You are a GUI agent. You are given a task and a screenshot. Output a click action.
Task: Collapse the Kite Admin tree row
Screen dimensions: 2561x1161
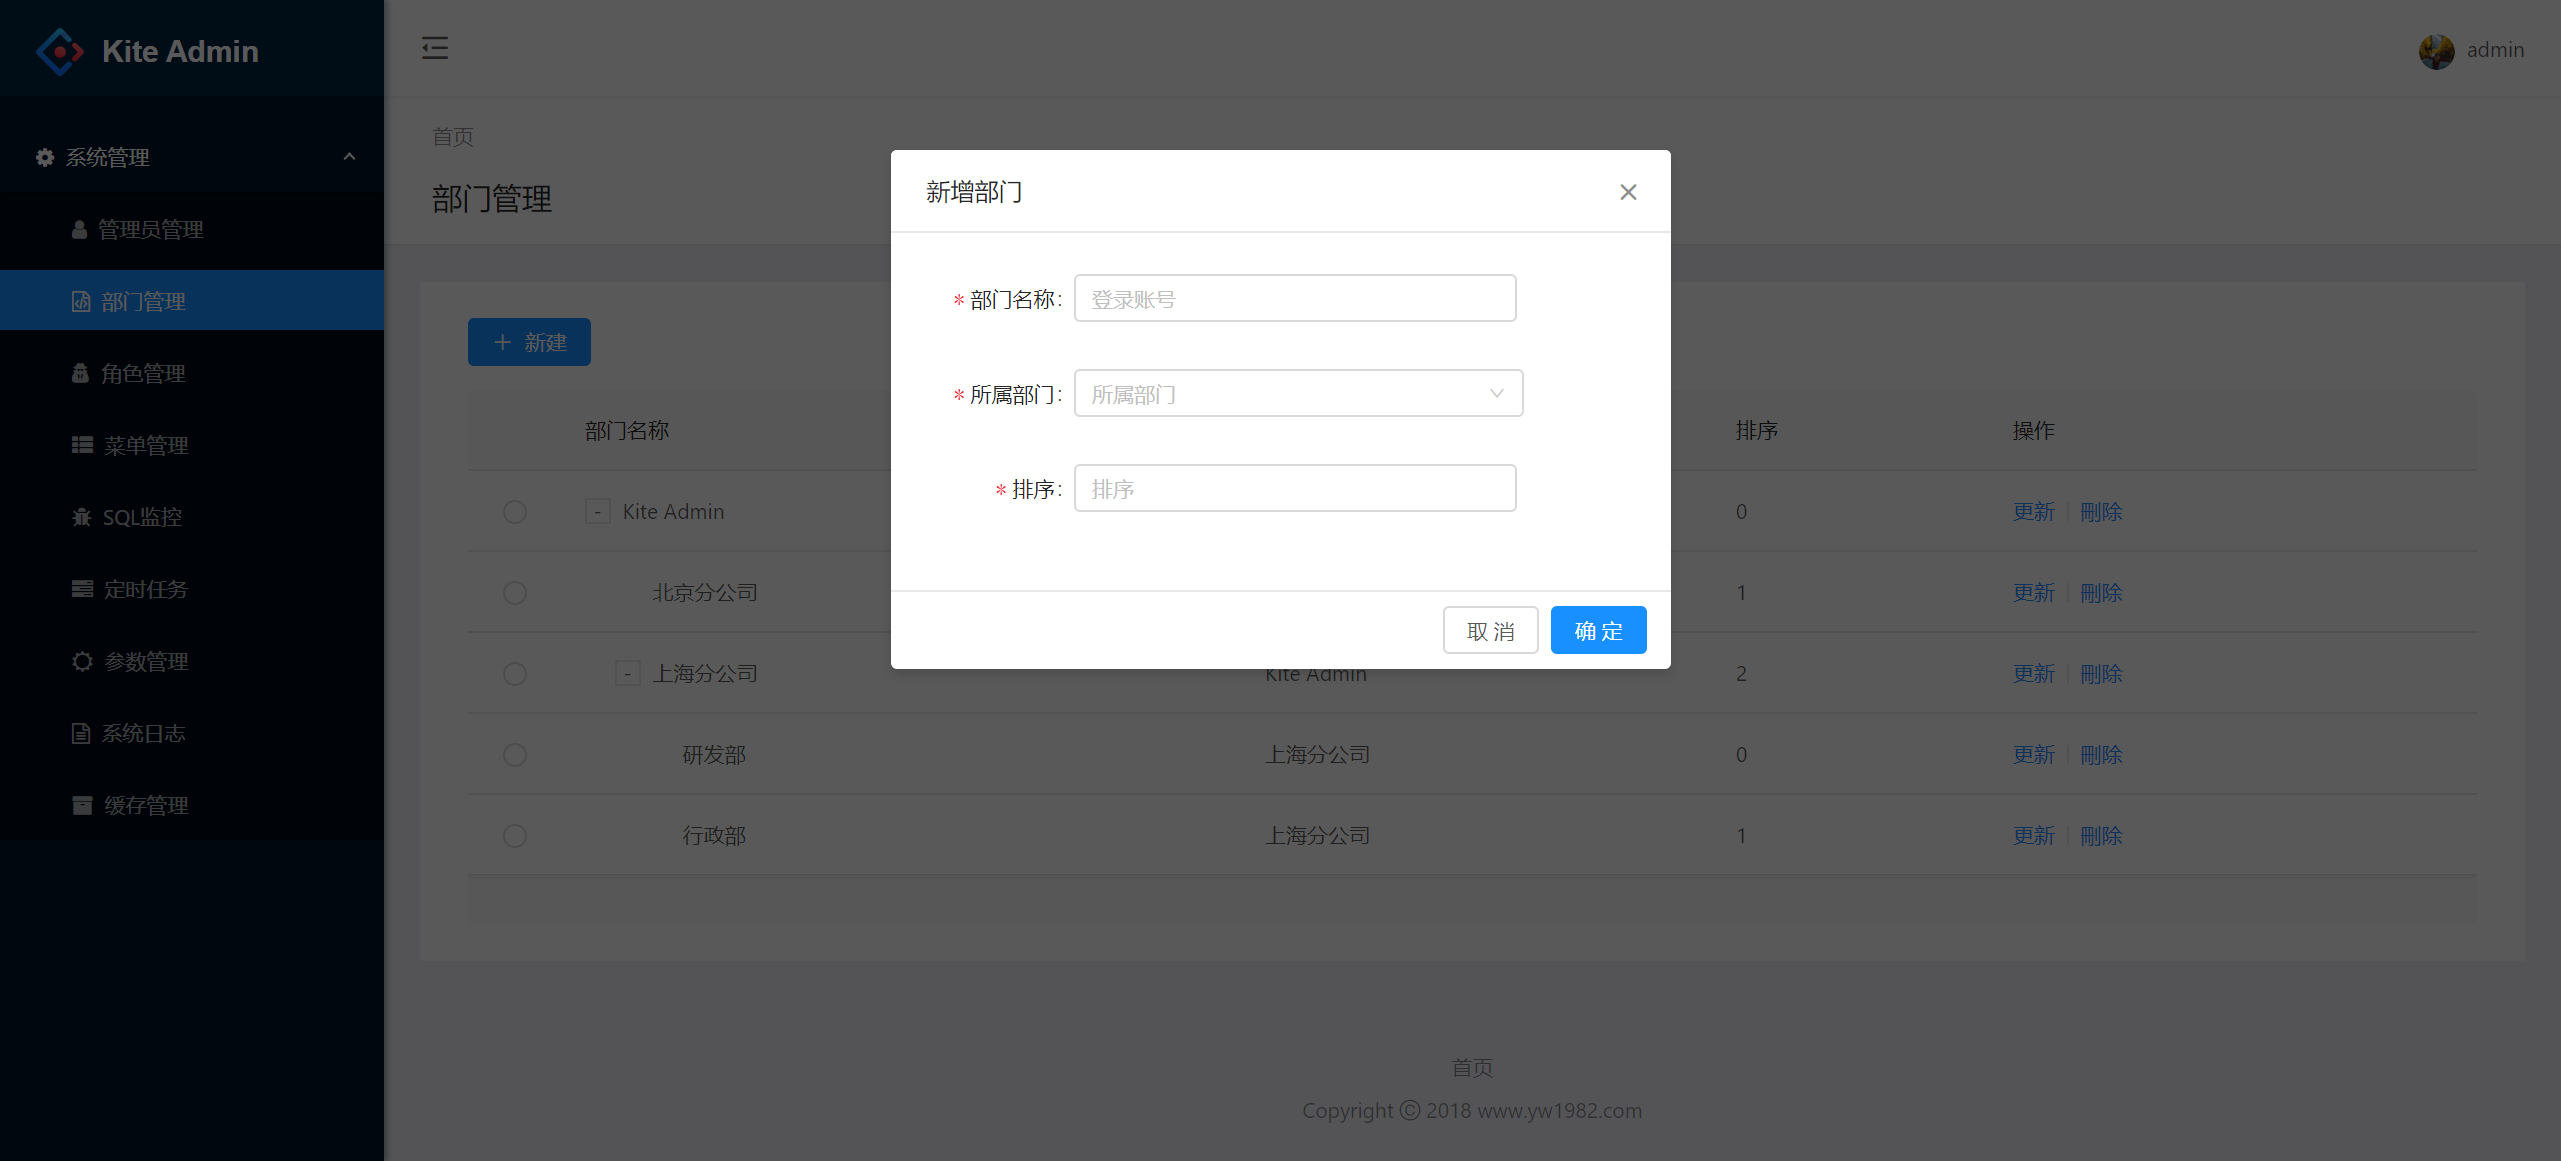(597, 512)
